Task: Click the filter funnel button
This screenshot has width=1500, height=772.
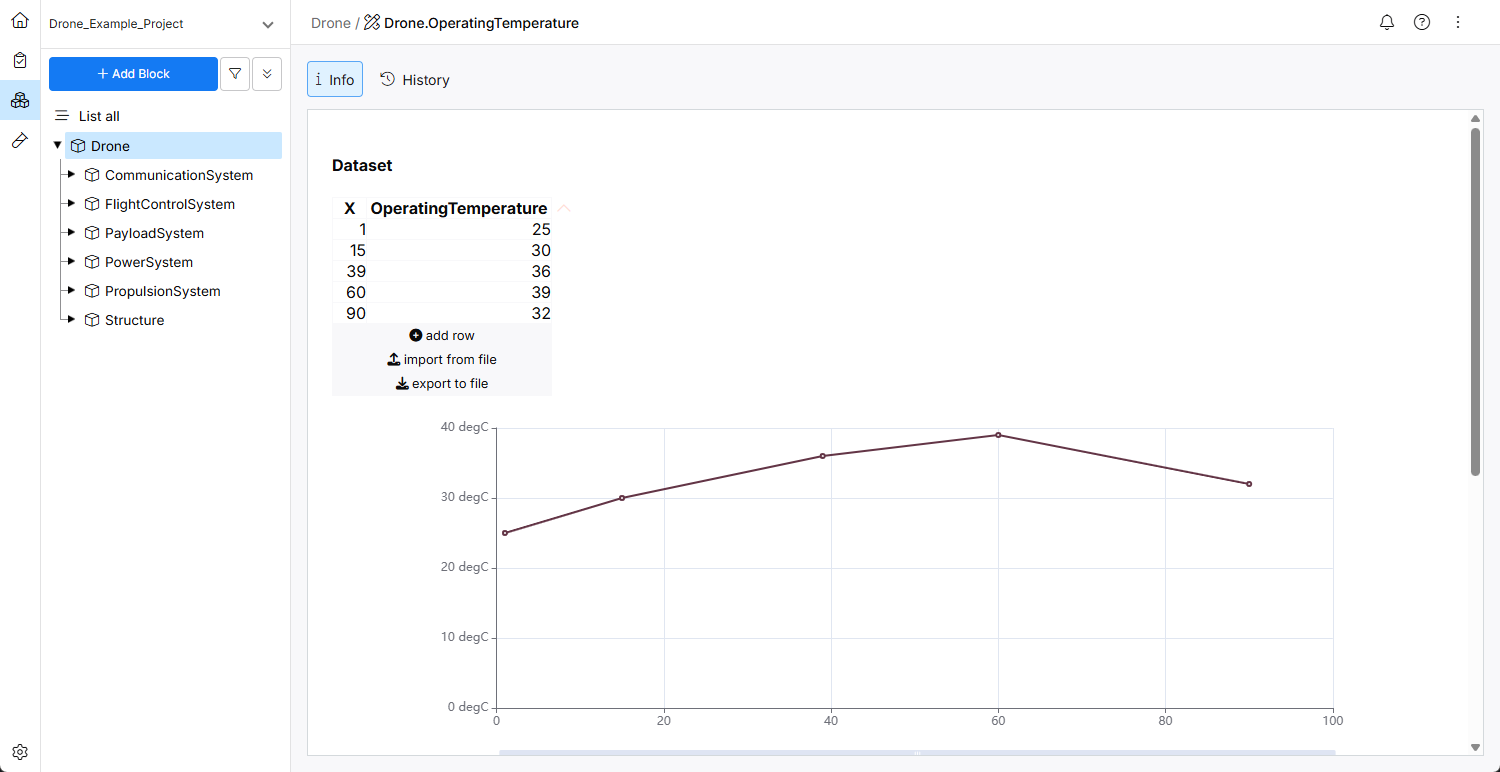Action: pos(235,74)
